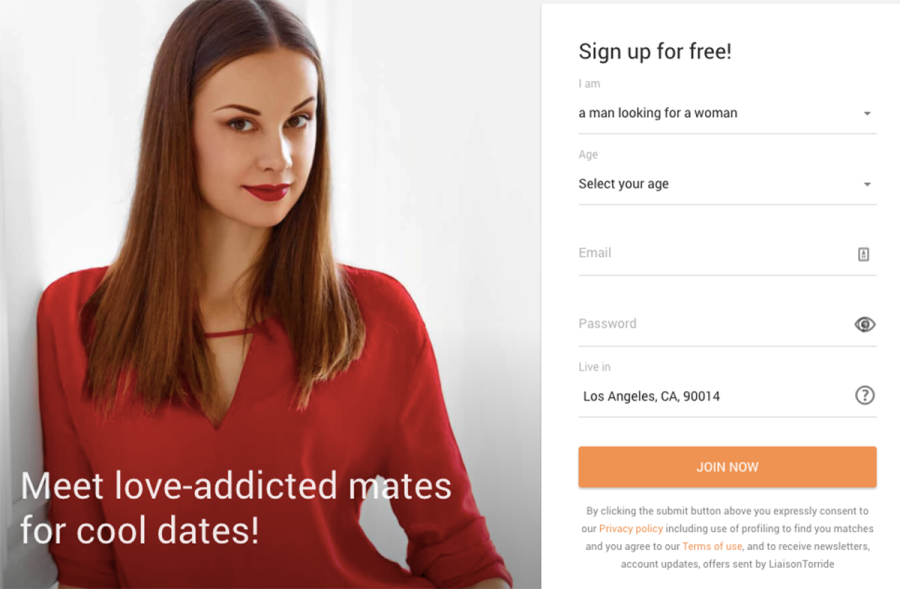Viewport: 900px width, 589px height.
Task: Focus the Password input field
Action: click(715, 324)
